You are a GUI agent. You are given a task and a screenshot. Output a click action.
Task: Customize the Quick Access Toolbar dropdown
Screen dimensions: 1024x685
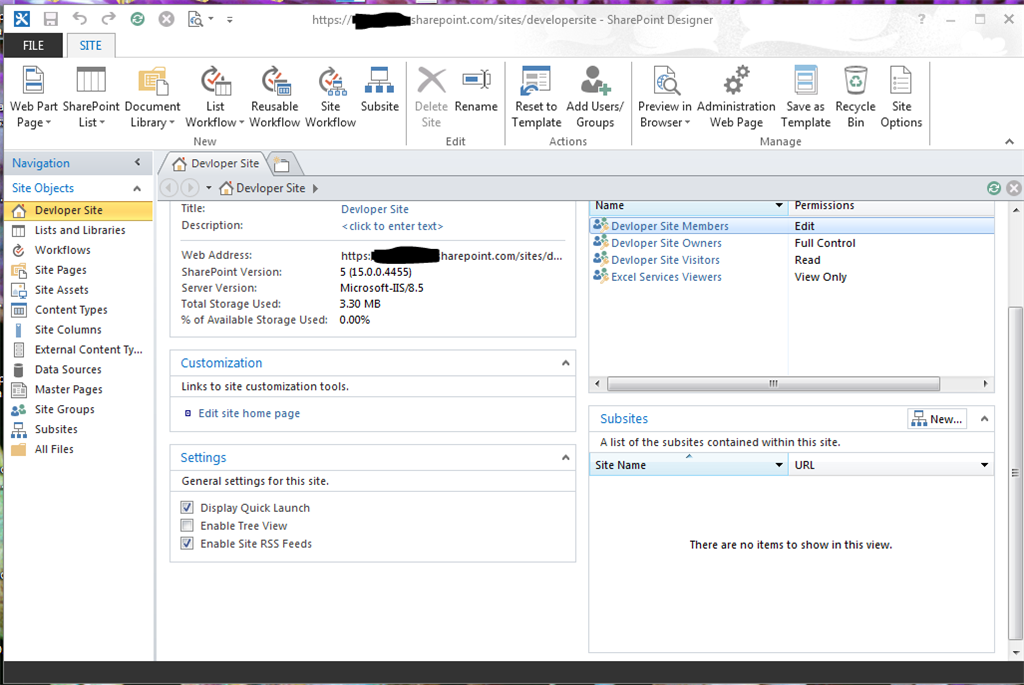coord(229,20)
